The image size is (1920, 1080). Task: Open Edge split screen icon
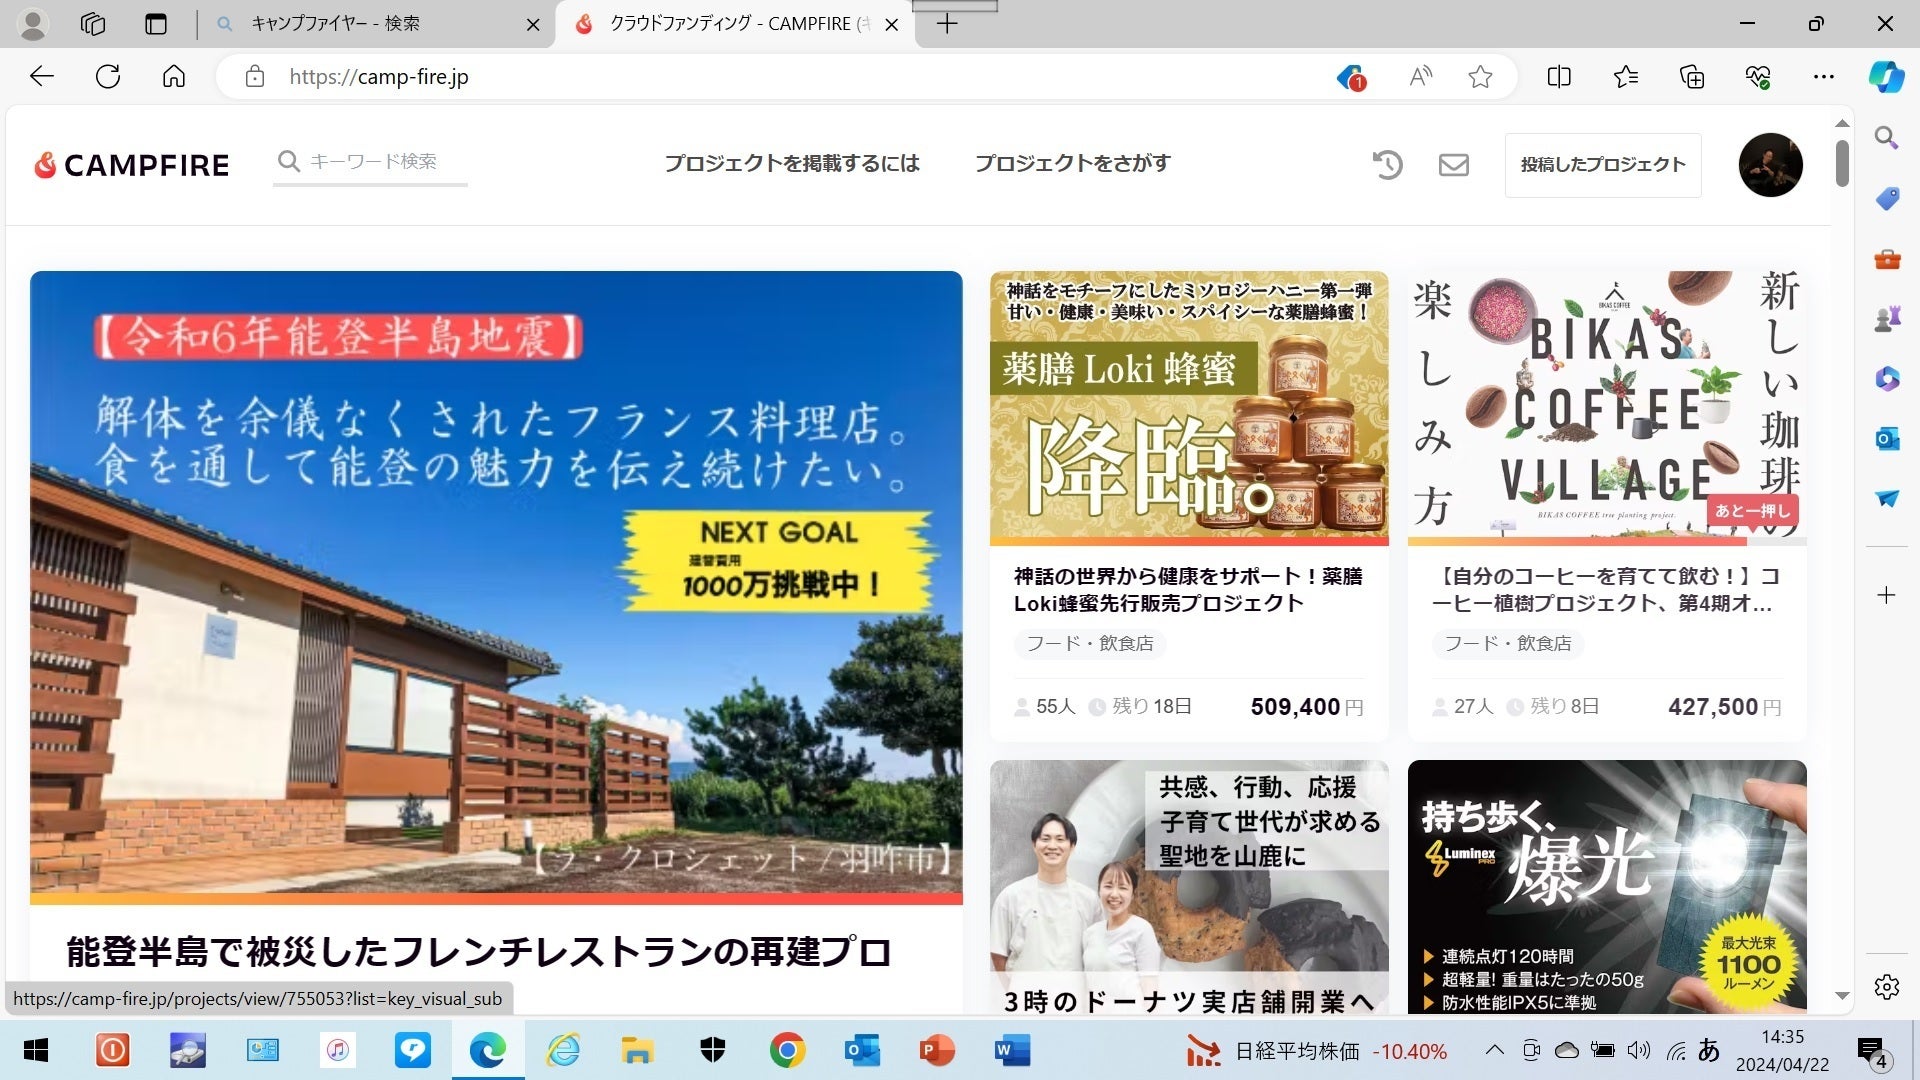click(1558, 77)
